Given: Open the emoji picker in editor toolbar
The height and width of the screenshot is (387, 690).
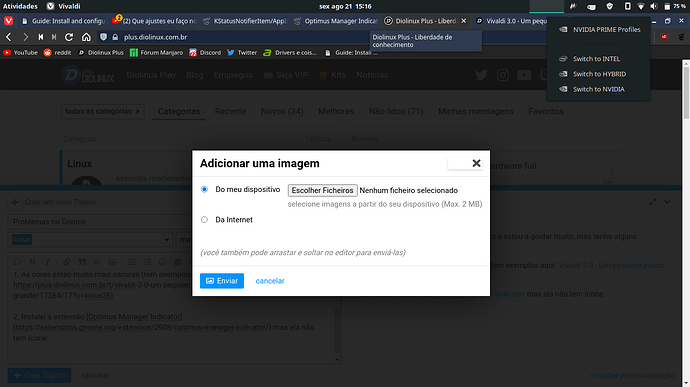Looking at the screenshot, I should (162, 262).
